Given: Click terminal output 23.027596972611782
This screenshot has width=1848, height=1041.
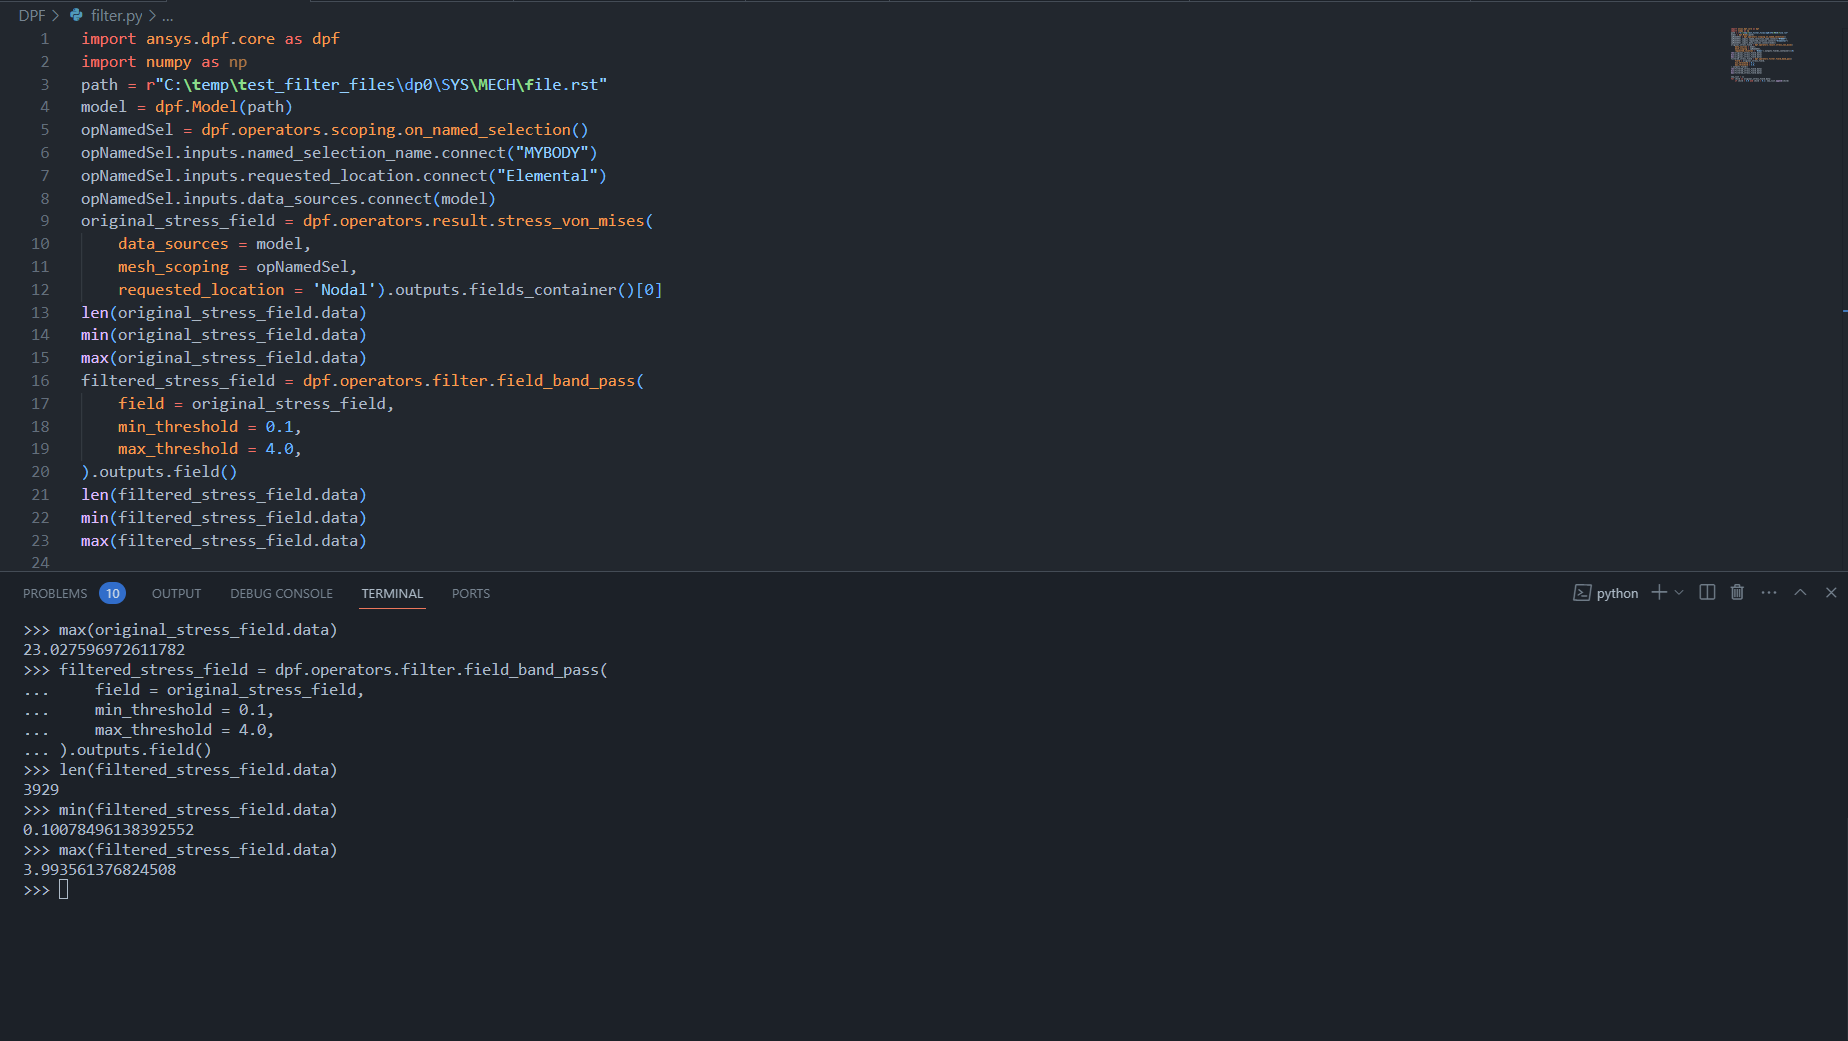Looking at the screenshot, I should 104,650.
